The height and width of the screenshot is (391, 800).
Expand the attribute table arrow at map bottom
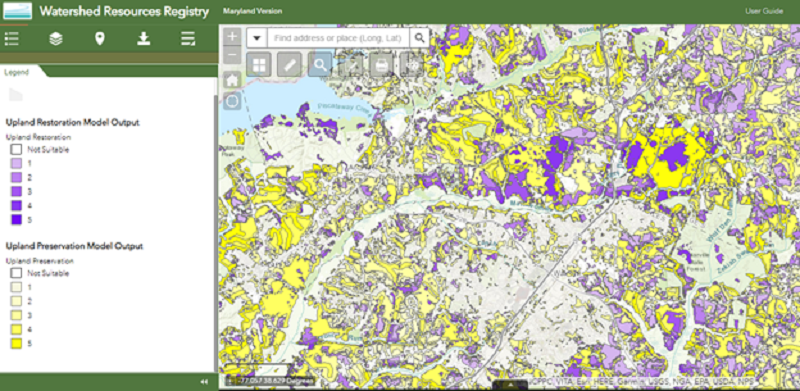click(x=510, y=385)
